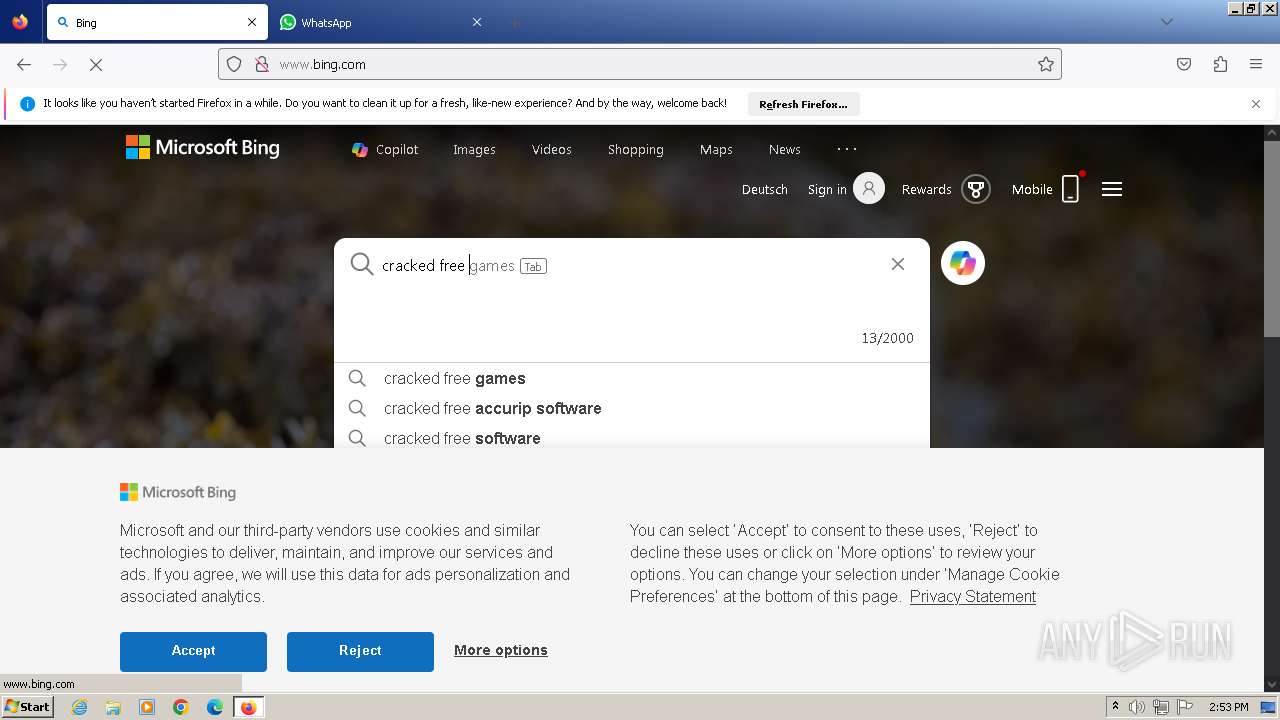The image size is (1280, 720).
Task: Open the volume speaker tray icon
Action: pyautogui.click(x=1137, y=707)
